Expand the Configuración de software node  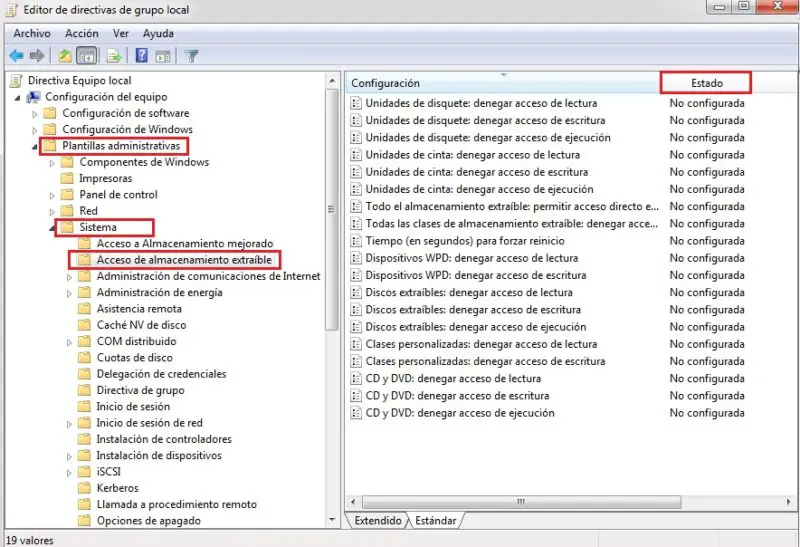click(35, 114)
